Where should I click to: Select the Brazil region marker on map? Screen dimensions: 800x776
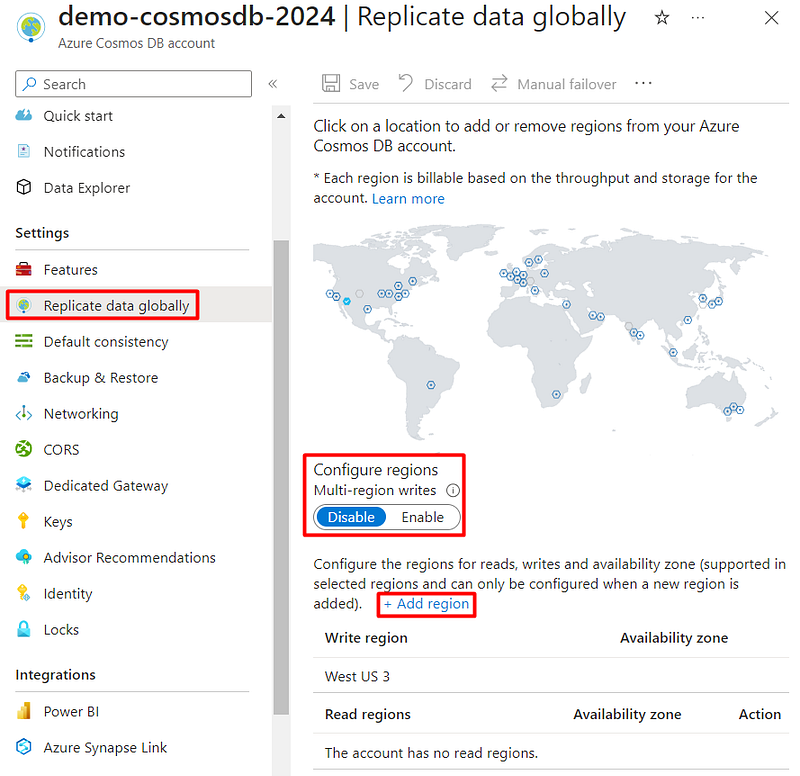tap(431, 385)
